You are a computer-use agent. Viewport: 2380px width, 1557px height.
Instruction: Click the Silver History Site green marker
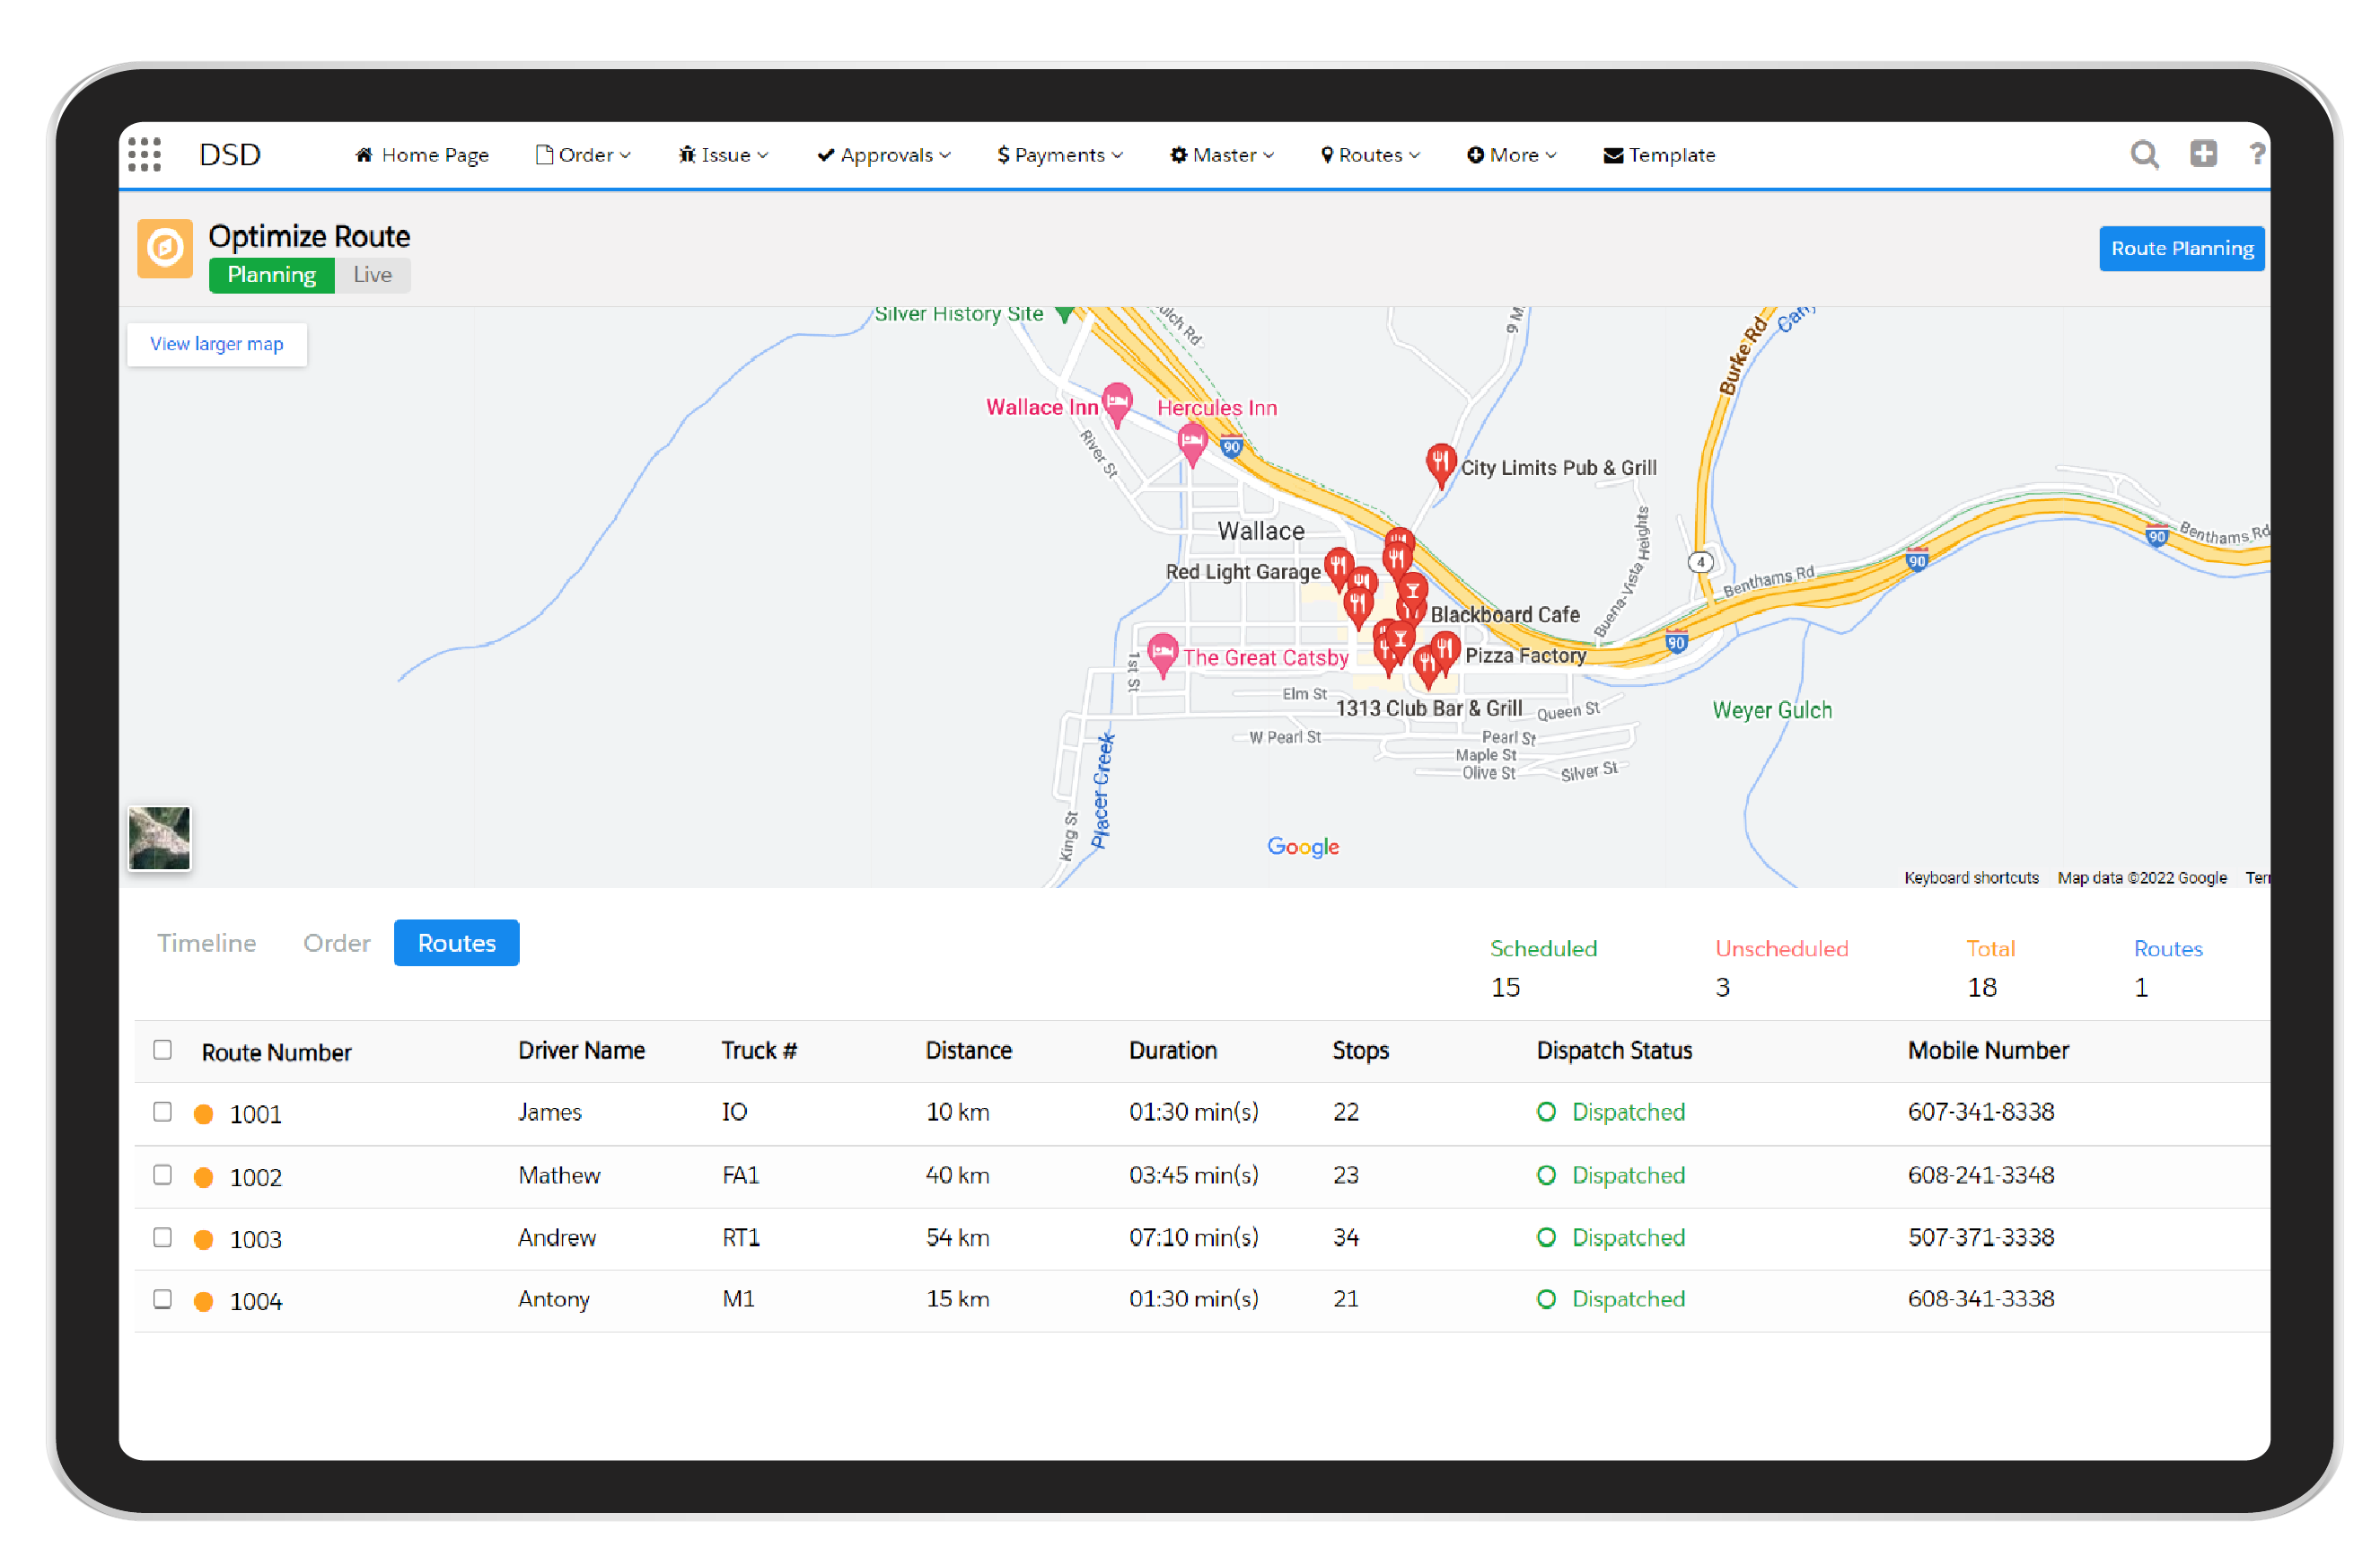tap(1065, 314)
